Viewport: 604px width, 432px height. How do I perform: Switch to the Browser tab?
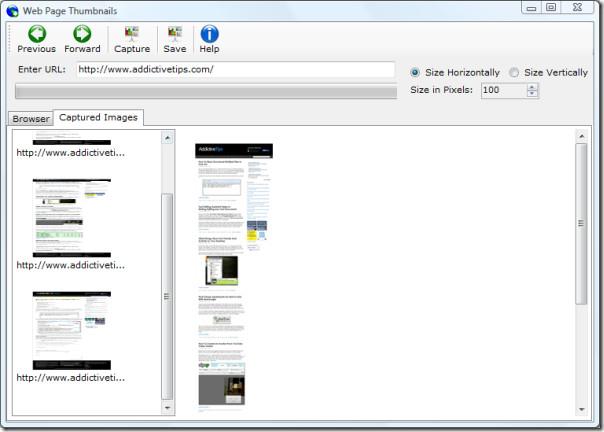pos(31,118)
